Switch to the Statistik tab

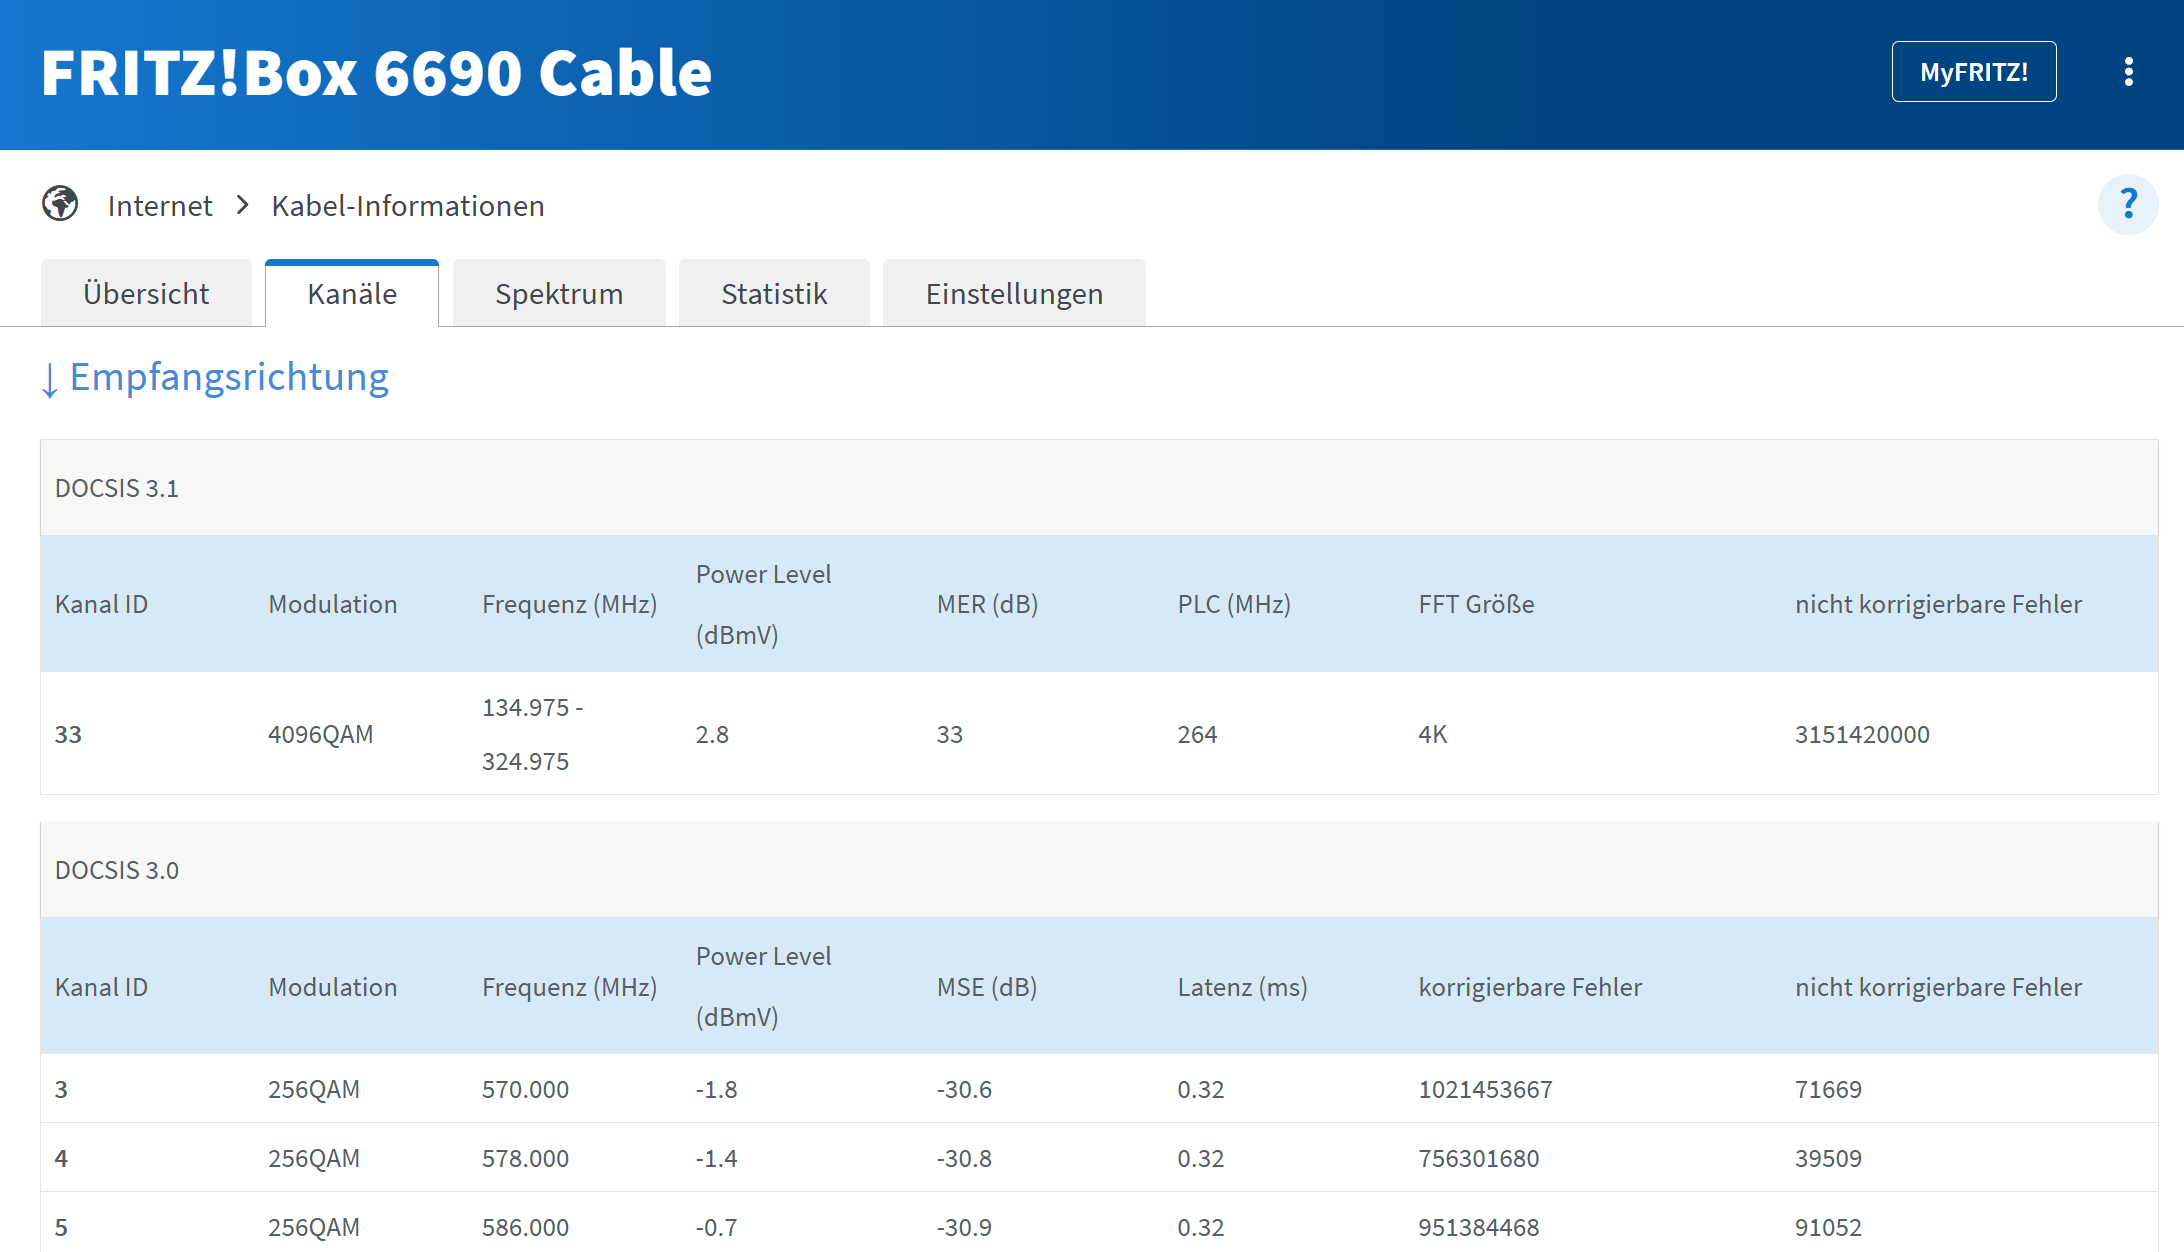click(774, 294)
